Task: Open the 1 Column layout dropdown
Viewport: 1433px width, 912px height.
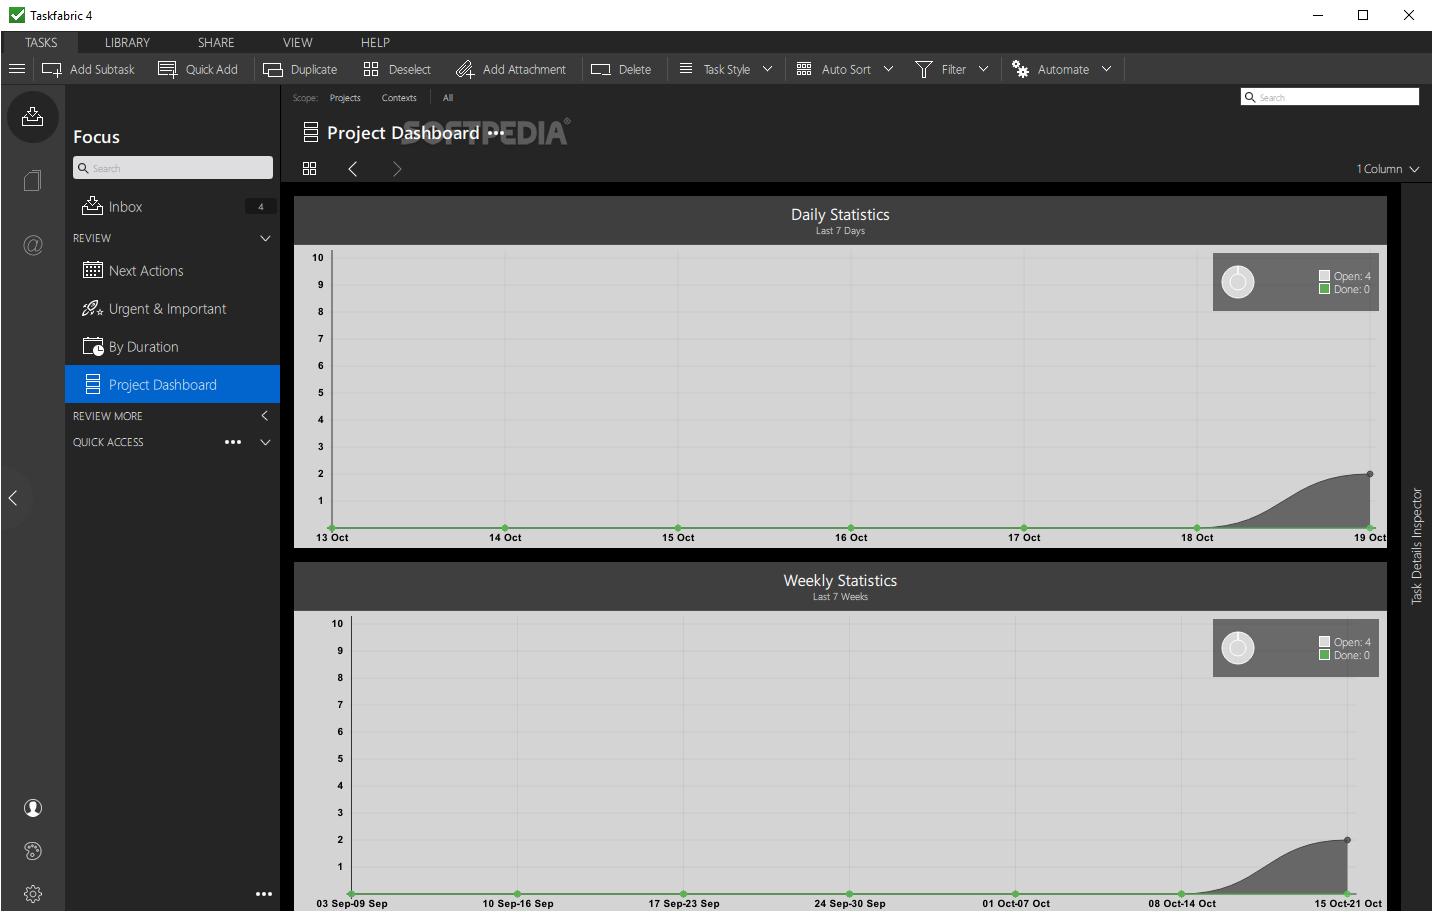Action: [x=1388, y=169]
